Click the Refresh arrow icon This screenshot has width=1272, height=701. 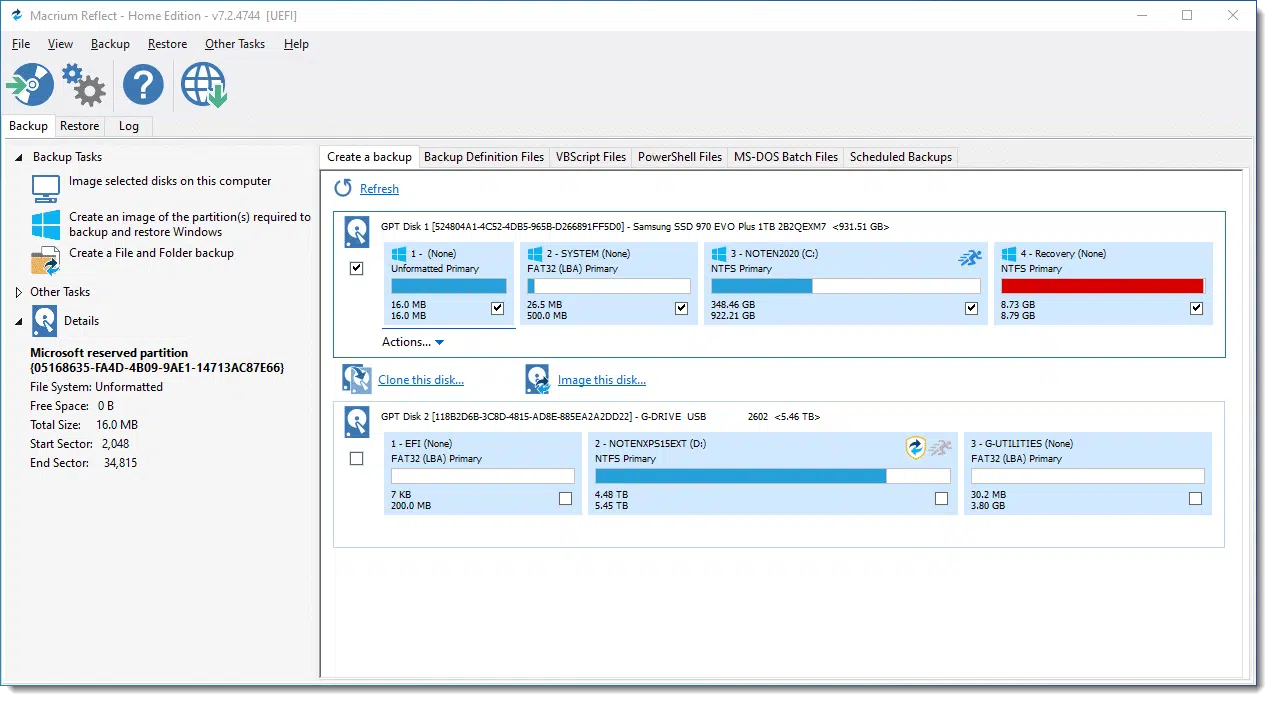point(343,188)
